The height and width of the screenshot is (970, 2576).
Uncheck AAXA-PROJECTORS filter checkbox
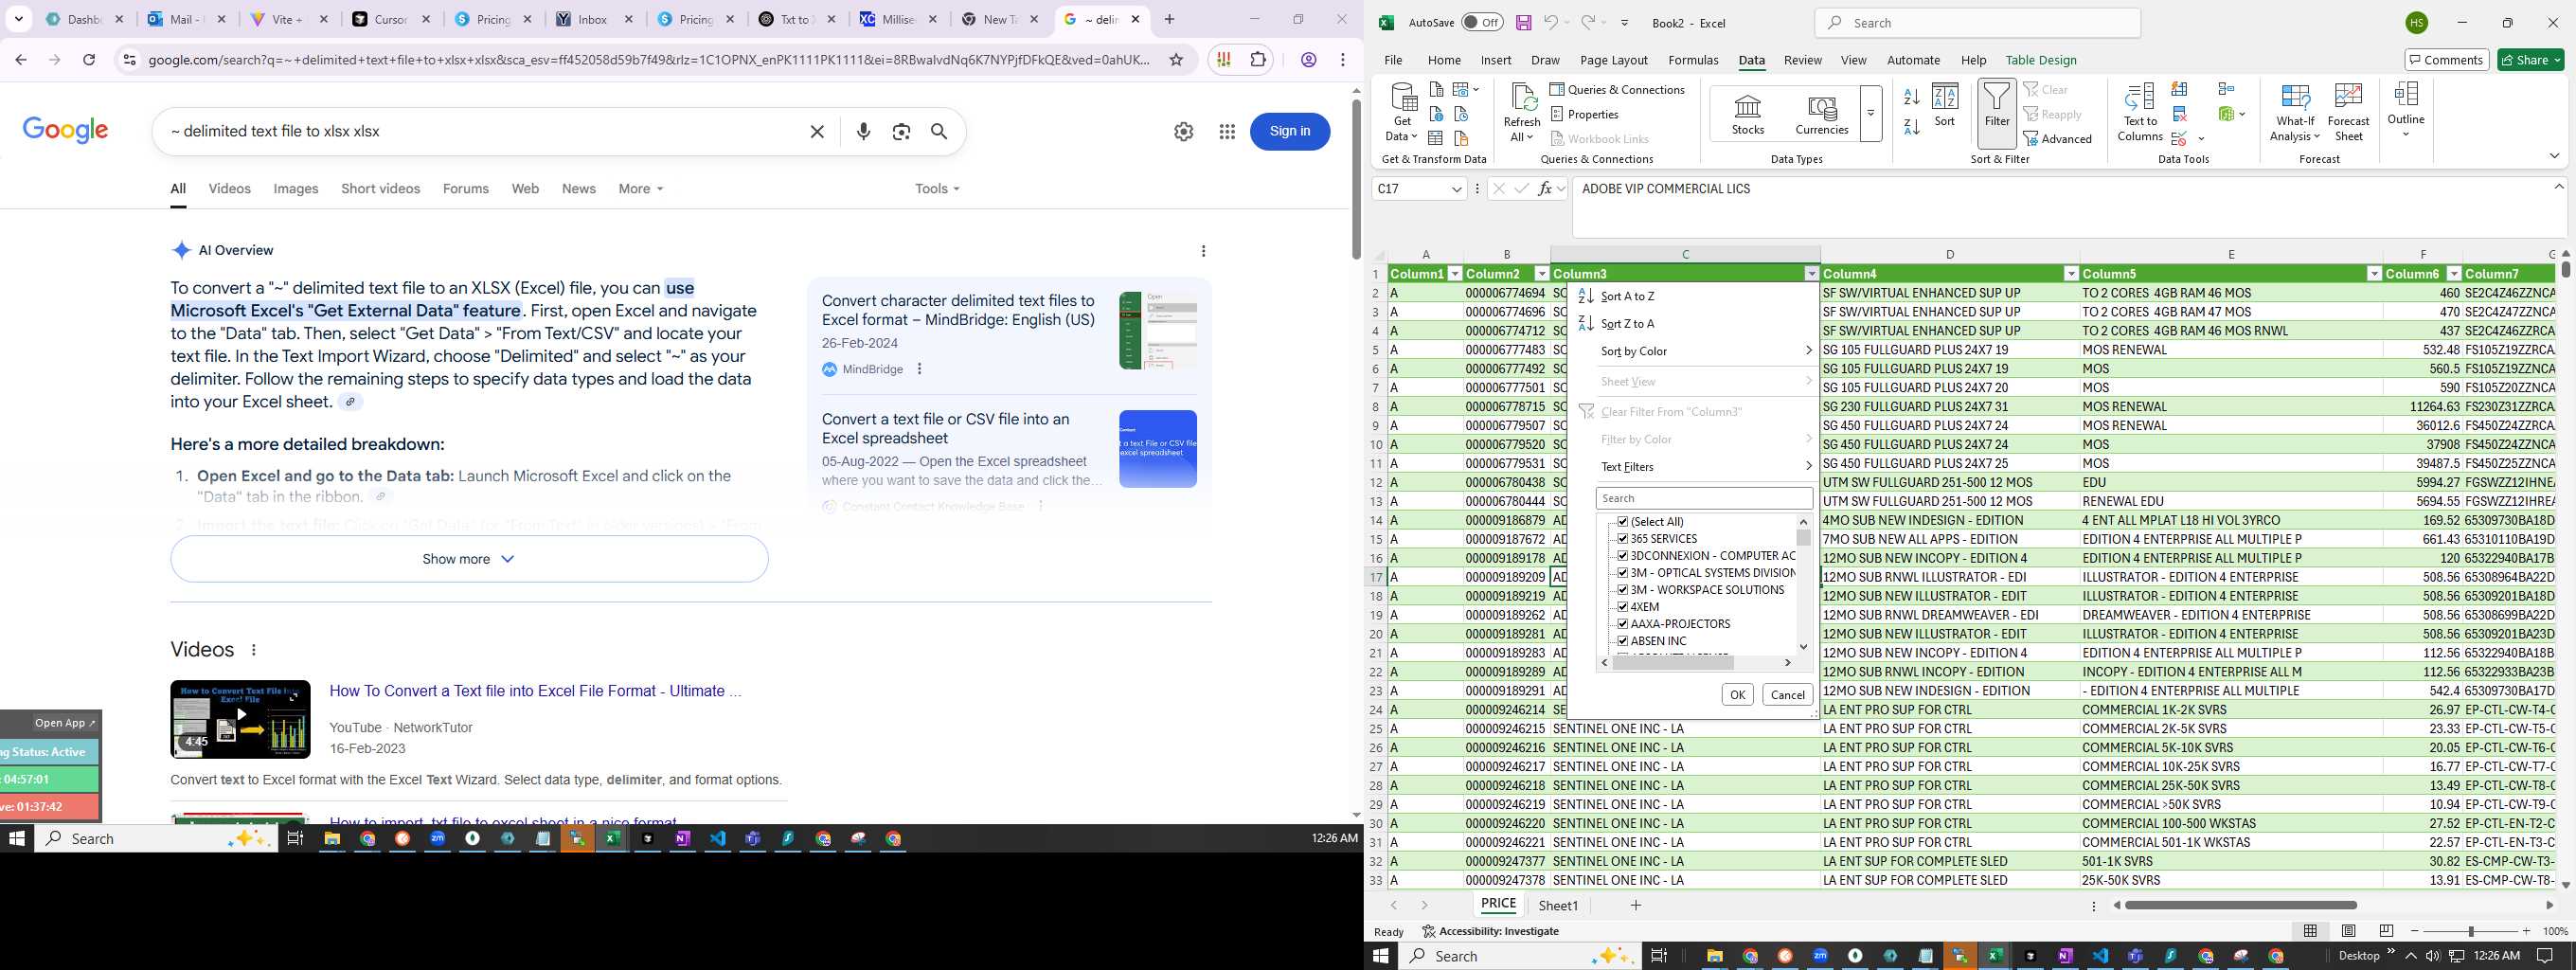pos(1622,624)
